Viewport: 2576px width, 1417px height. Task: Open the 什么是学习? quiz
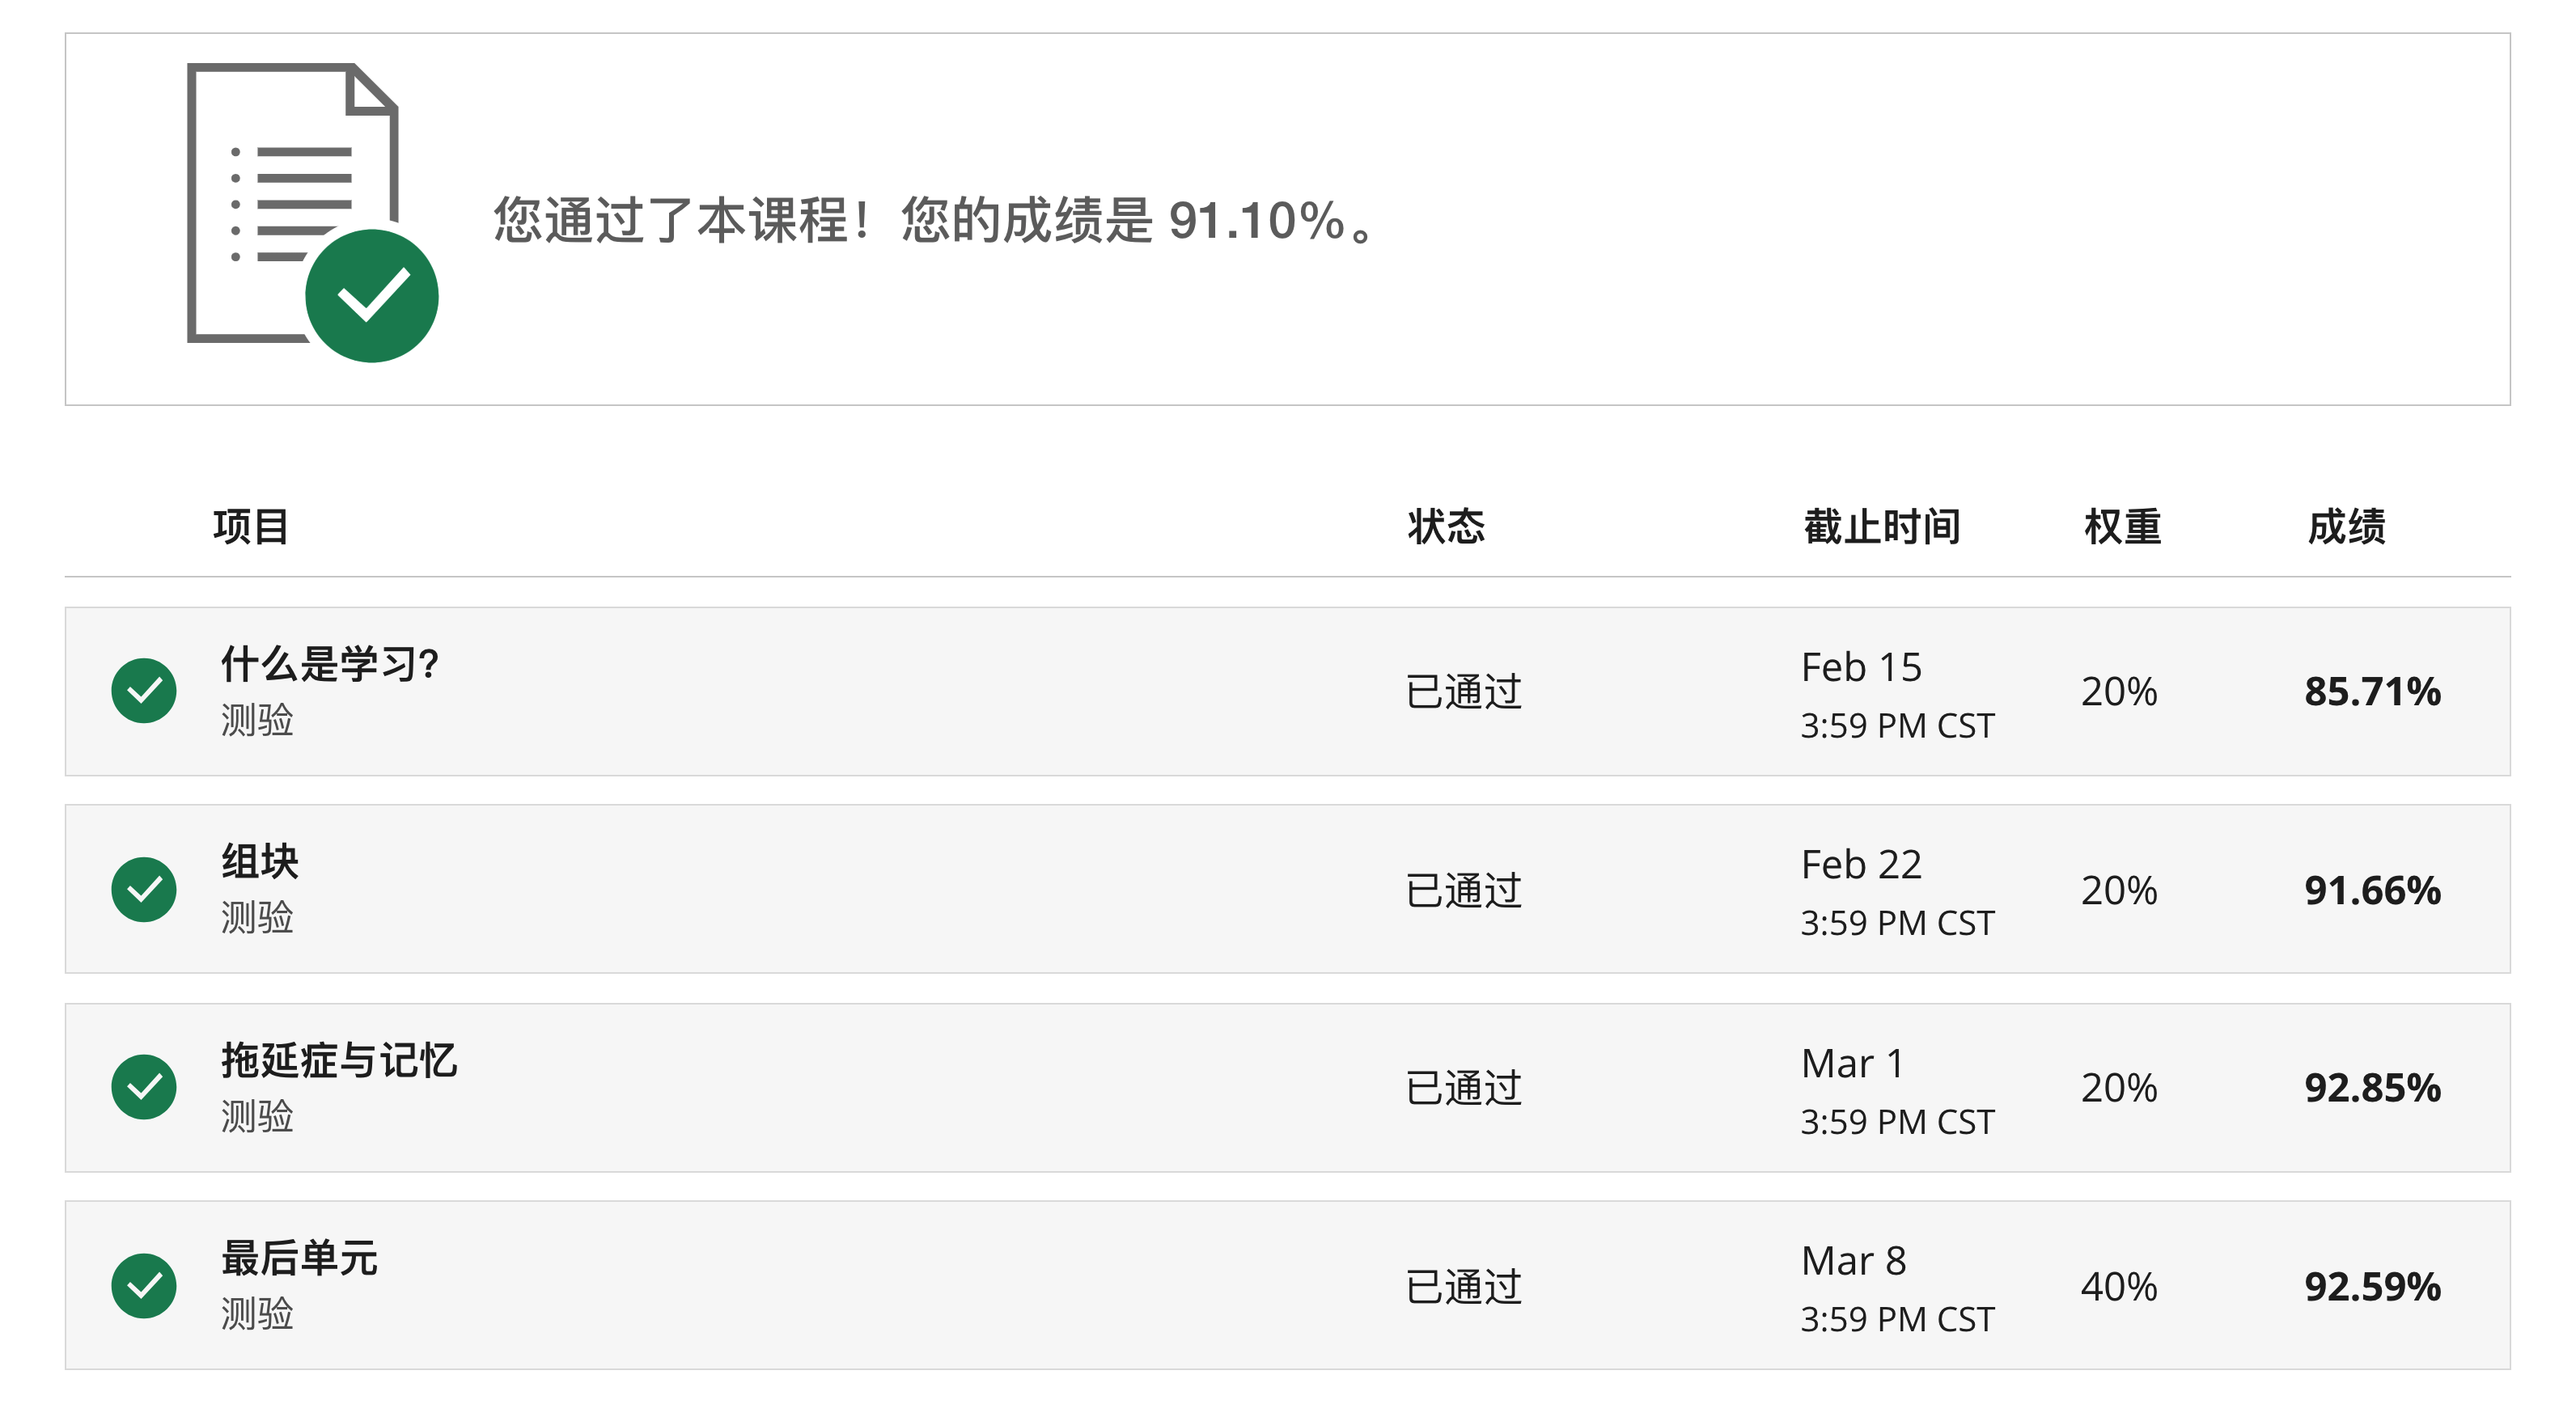click(329, 664)
